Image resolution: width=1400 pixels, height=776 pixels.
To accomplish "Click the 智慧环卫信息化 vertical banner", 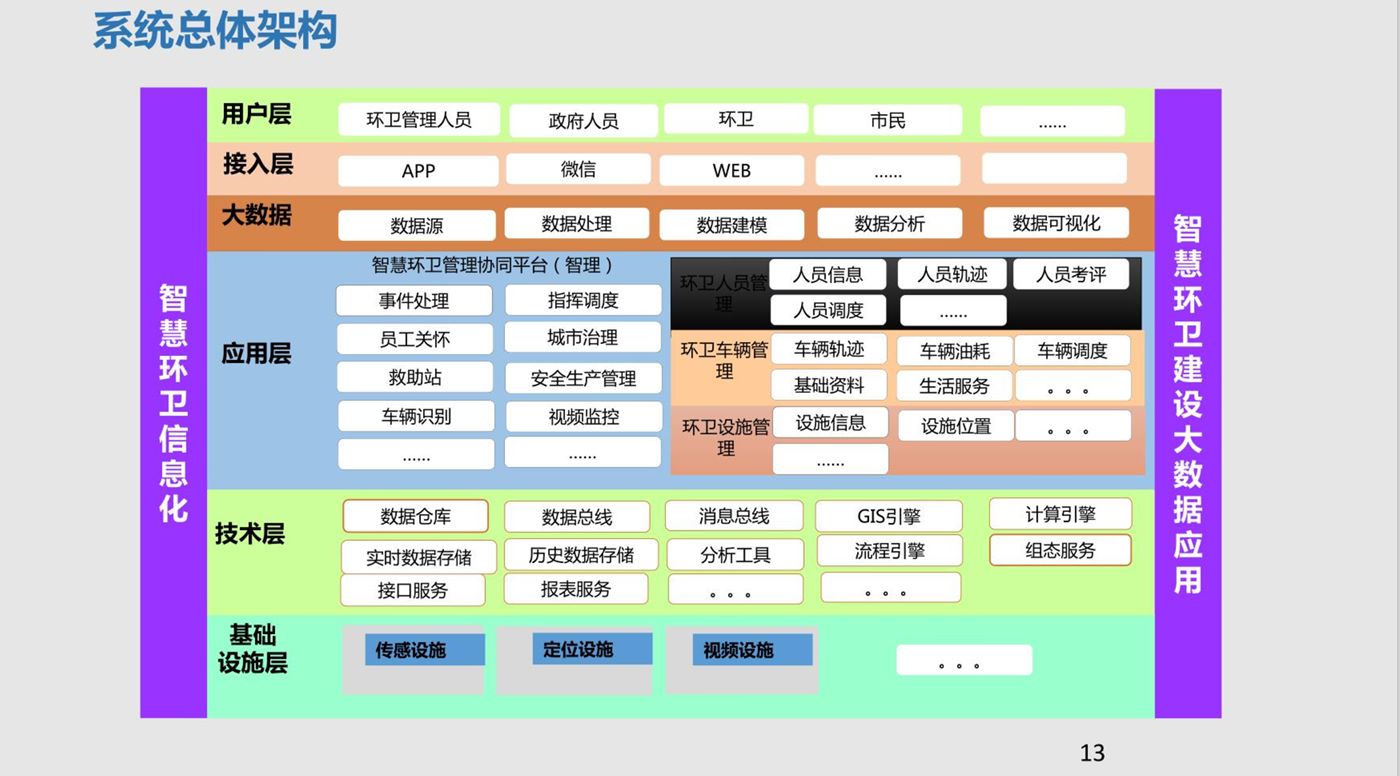I will [174, 403].
